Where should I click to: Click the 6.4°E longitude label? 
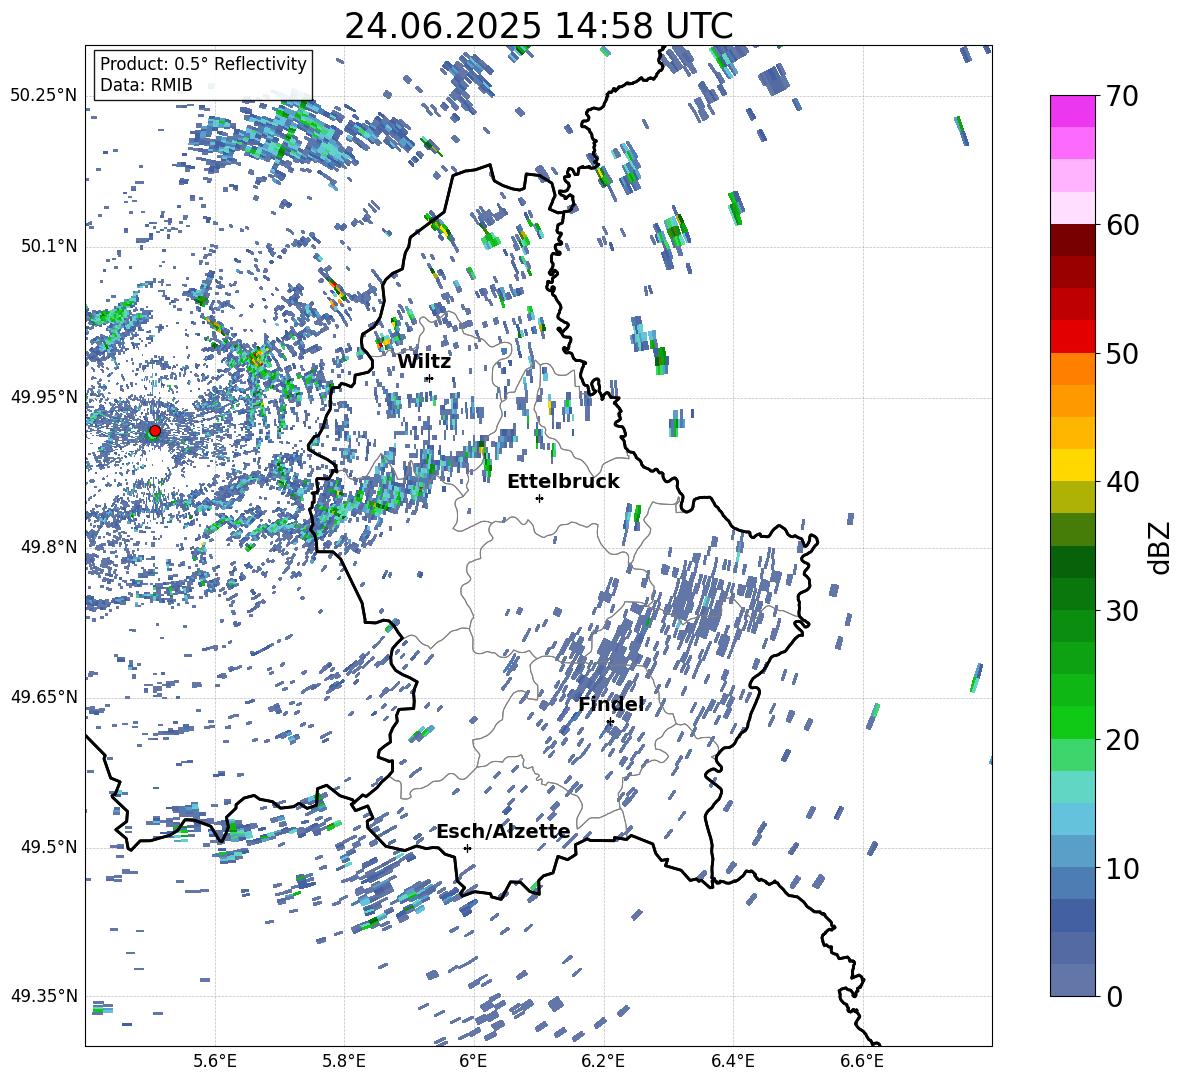click(732, 1061)
